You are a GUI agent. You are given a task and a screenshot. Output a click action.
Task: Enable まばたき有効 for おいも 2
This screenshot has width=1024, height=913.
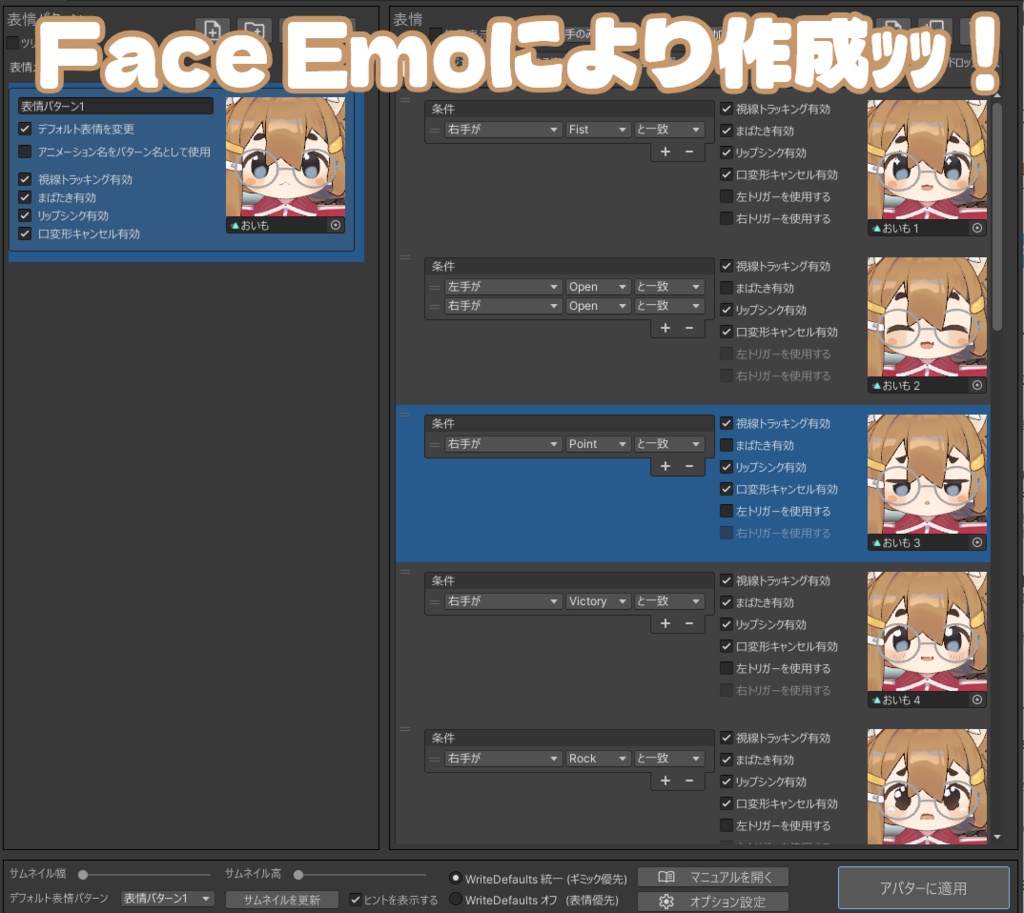[x=726, y=287]
